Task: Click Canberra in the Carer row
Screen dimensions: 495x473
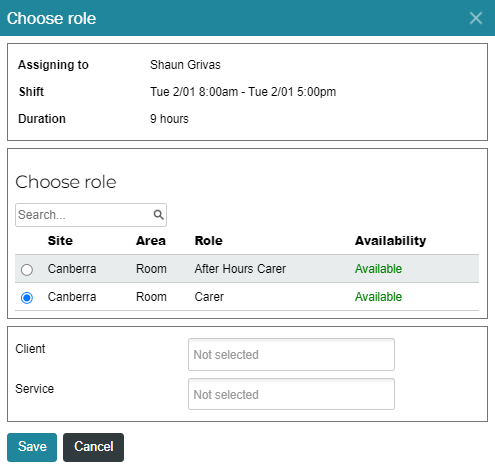Action: pos(72,297)
